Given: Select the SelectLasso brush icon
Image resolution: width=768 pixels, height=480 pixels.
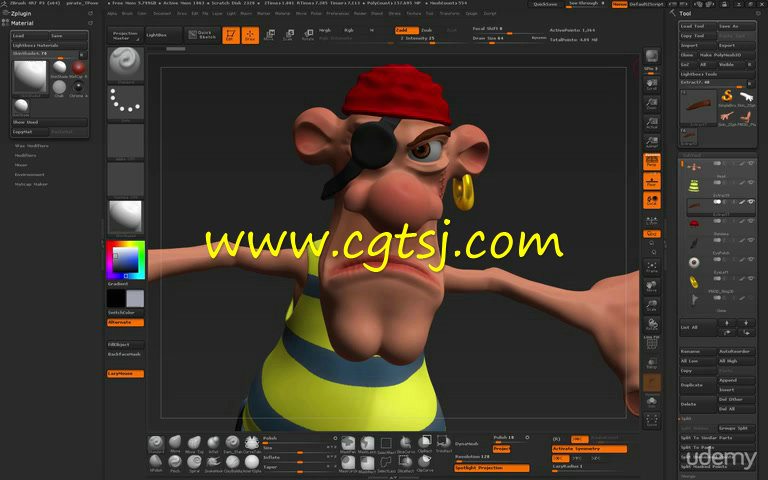Looking at the screenshot, I should [386, 463].
